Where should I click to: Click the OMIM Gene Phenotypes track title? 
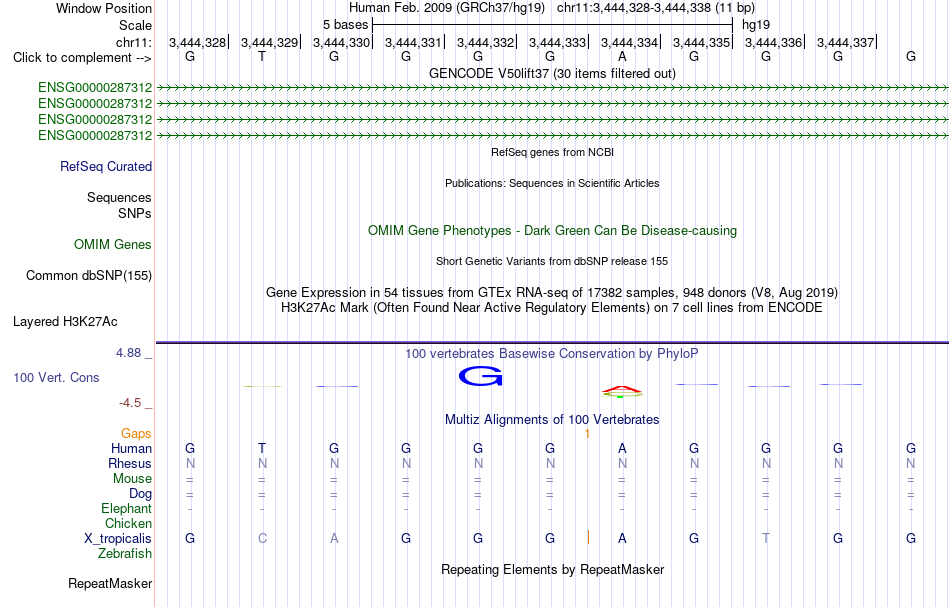[x=552, y=230]
